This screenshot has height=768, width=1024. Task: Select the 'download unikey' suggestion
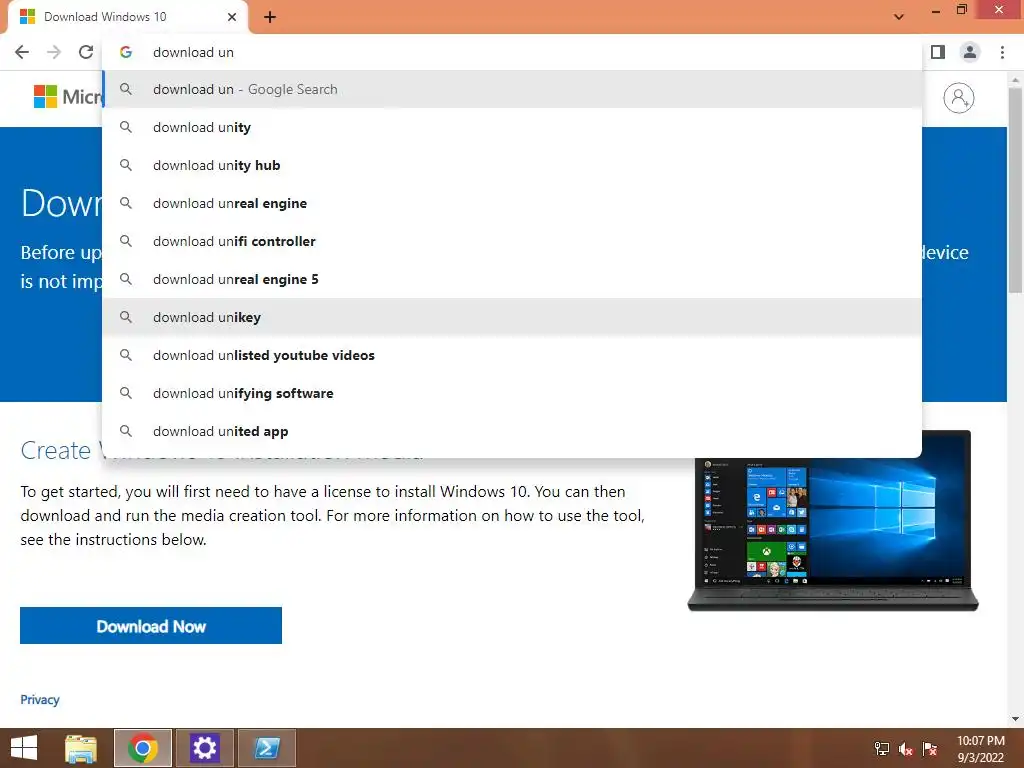click(512, 317)
